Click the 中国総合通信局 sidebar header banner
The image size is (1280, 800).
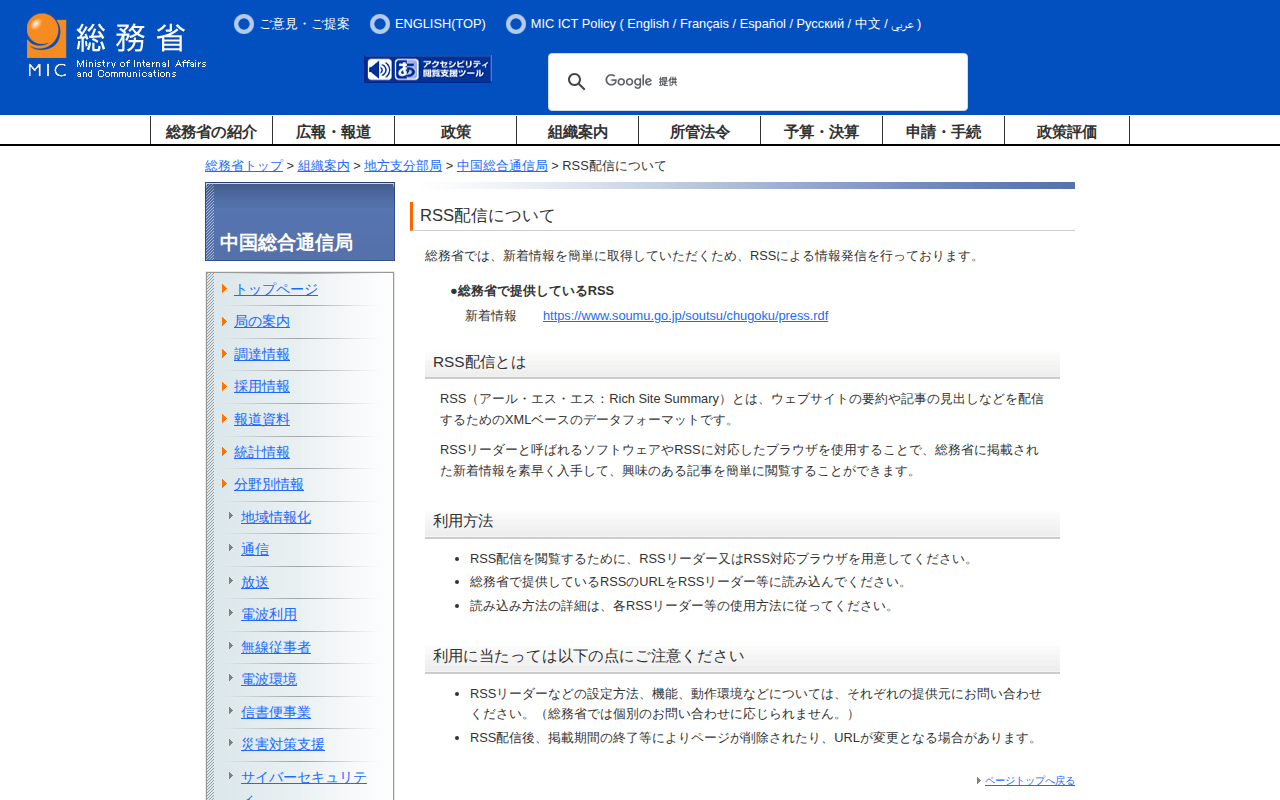[x=300, y=222]
